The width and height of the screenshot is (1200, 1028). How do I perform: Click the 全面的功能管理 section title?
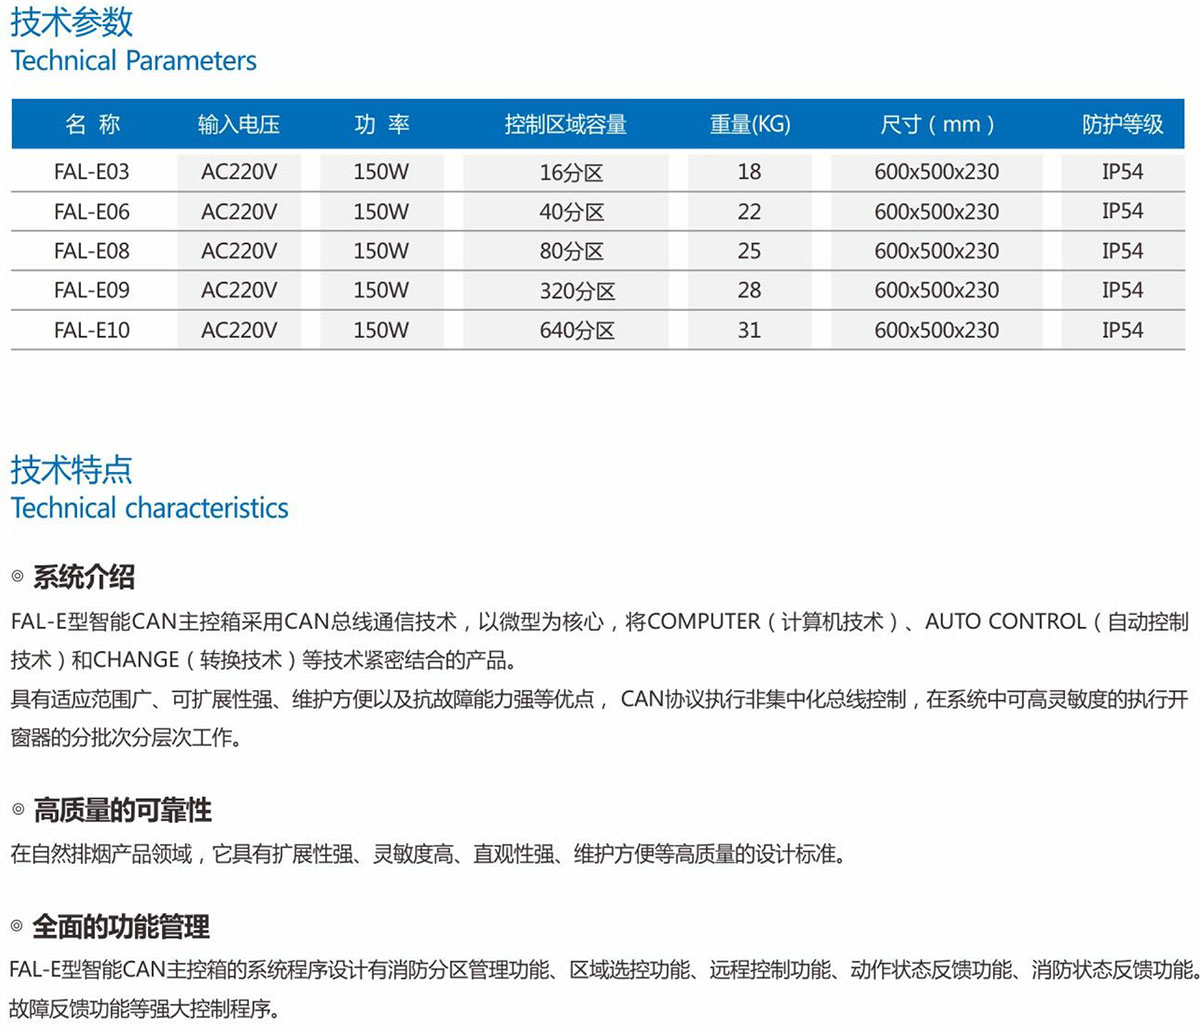121,927
